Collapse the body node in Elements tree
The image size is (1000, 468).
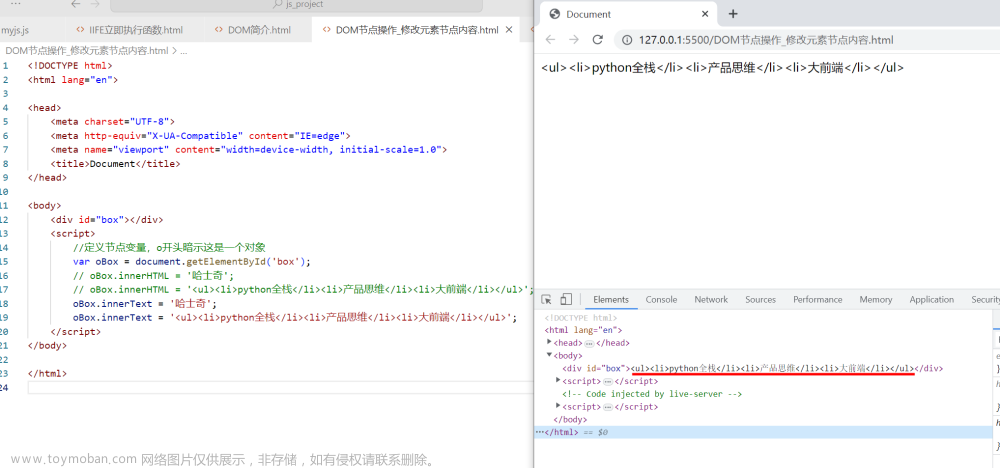[549, 355]
